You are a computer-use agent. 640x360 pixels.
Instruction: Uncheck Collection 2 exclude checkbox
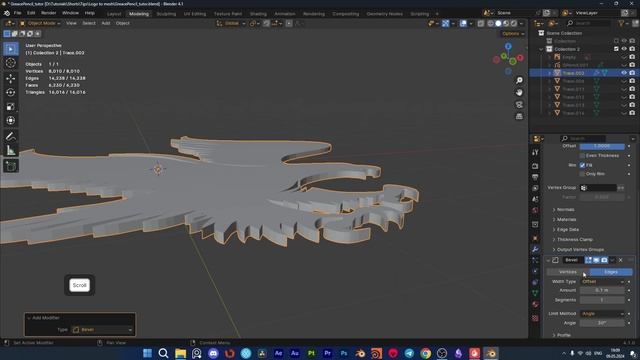tap(616, 49)
